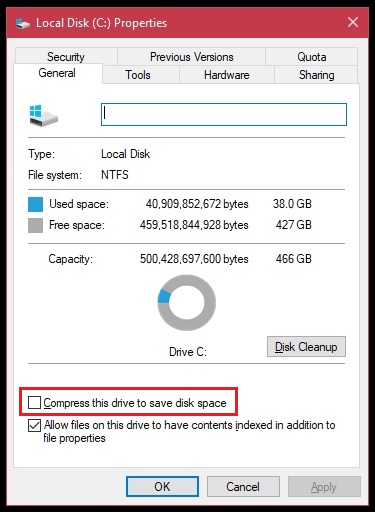This screenshot has height=512, width=375.
Task: Uncheck Allow files to have contents indexed
Action: click(x=34, y=425)
